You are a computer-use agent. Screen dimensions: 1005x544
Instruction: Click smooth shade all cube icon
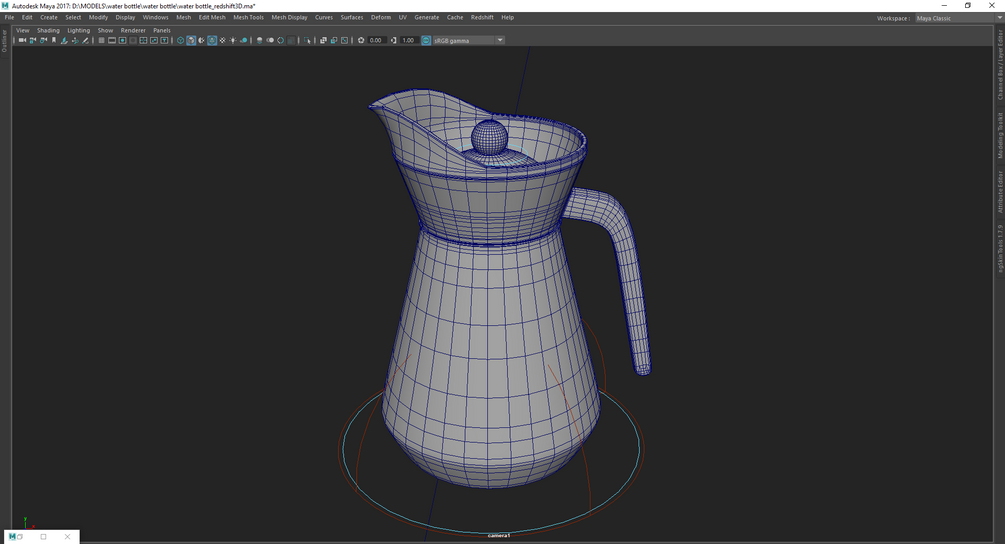[x=191, y=40]
